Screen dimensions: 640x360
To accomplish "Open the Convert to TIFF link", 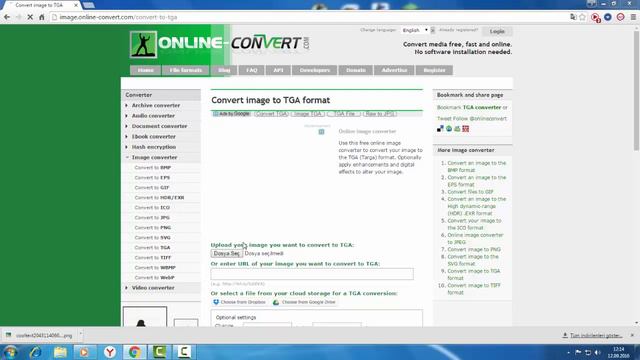I will tap(153, 258).
